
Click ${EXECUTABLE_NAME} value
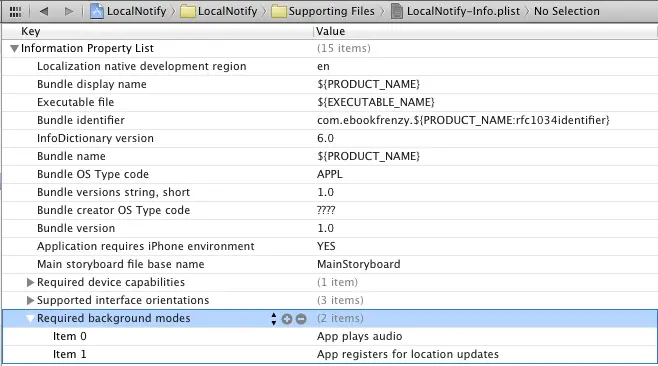[x=376, y=102]
